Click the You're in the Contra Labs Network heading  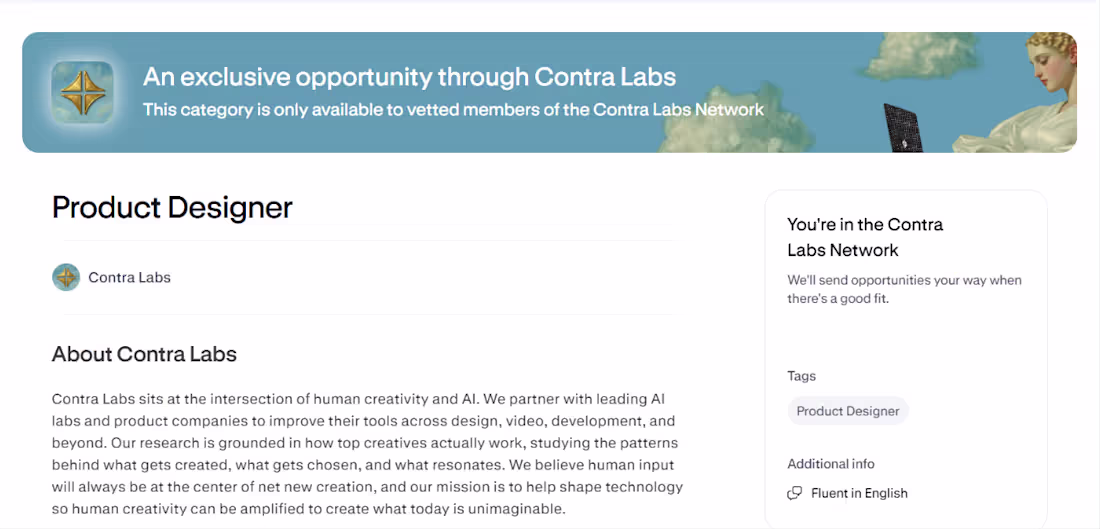(865, 237)
